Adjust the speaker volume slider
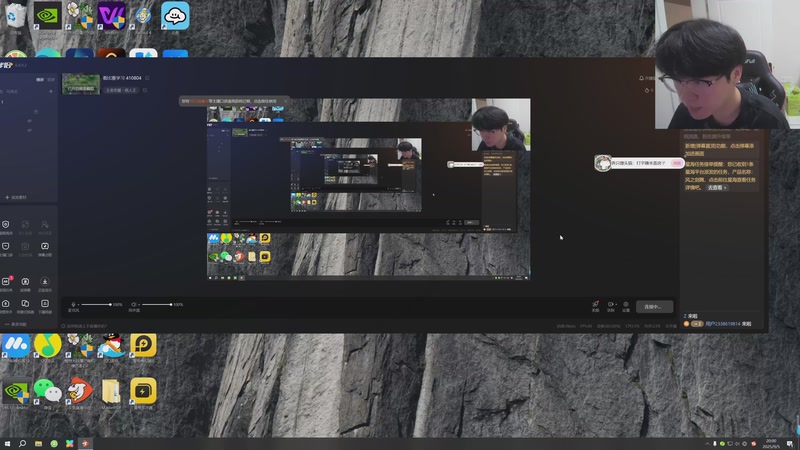800x450 pixels. [x=157, y=305]
